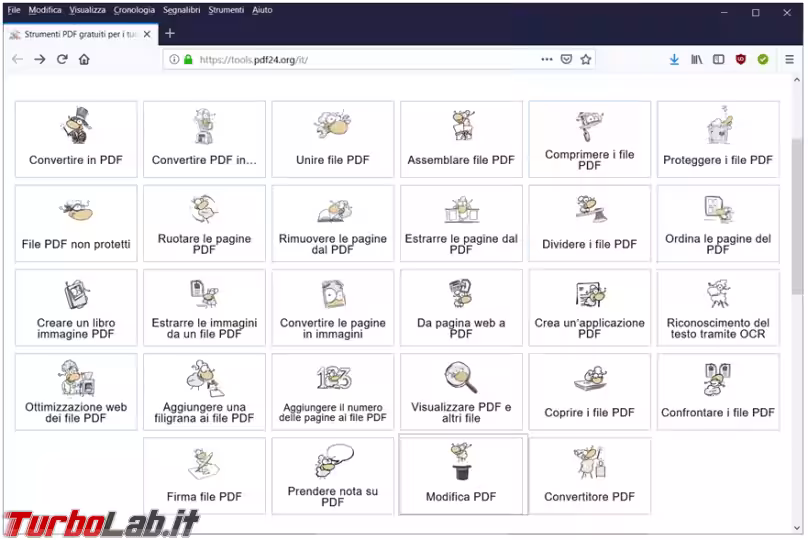The height and width of the screenshot is (540, 808).
Task: Choose Creare un libro immagine PDF
Action: pyautogui.click(x=76, y=308)
